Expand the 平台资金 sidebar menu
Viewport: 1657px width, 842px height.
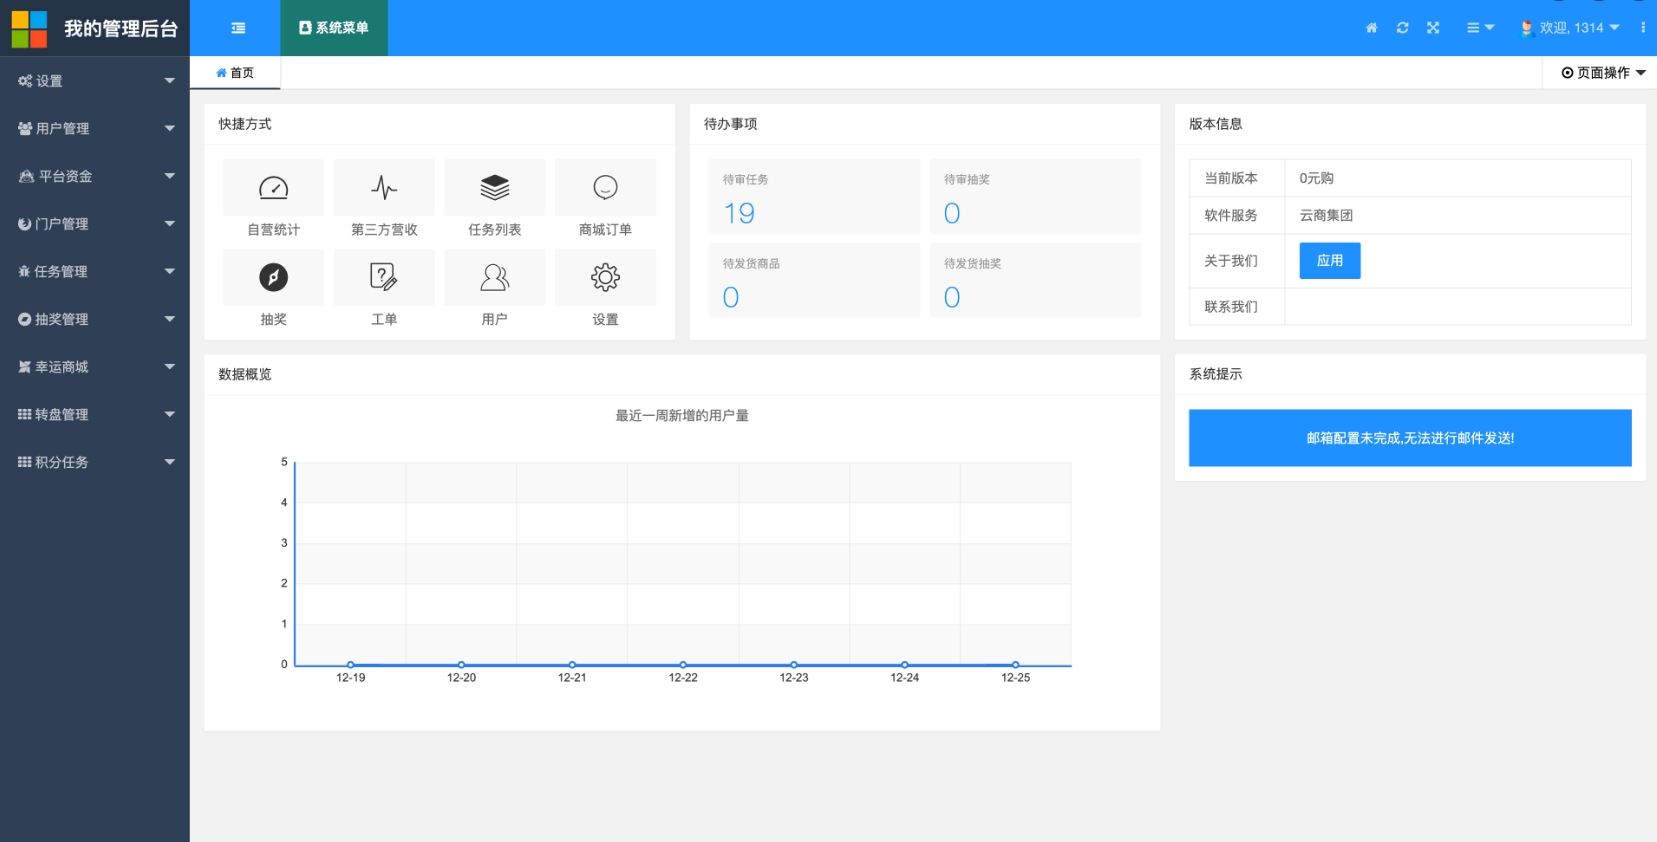95,176
